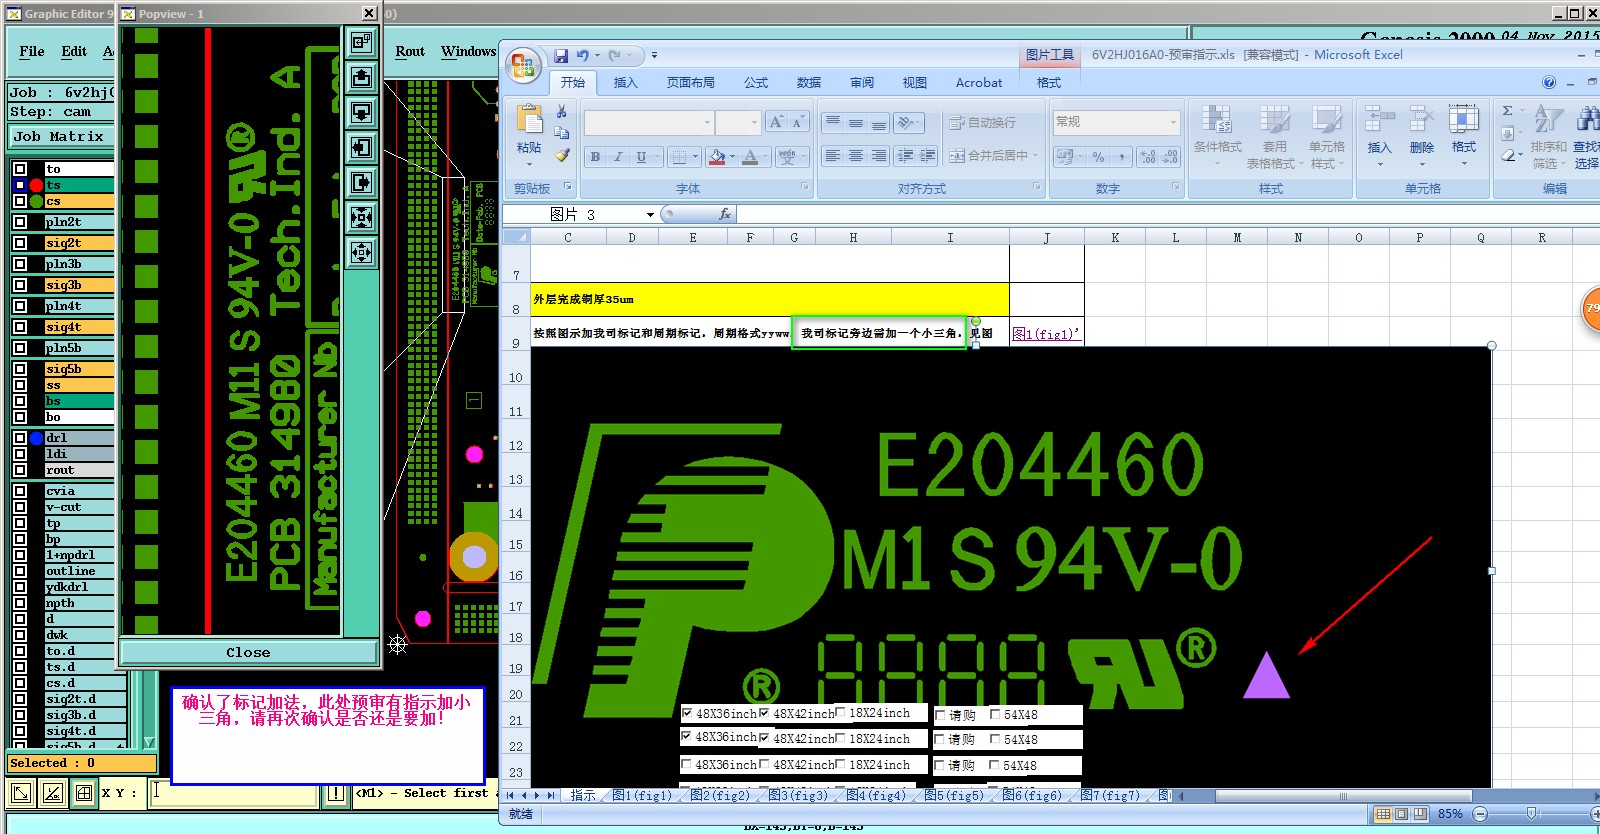Screen dimensions: 1600x834
Task: Open the fill color dropdown arrow
Action: point(732,157)
